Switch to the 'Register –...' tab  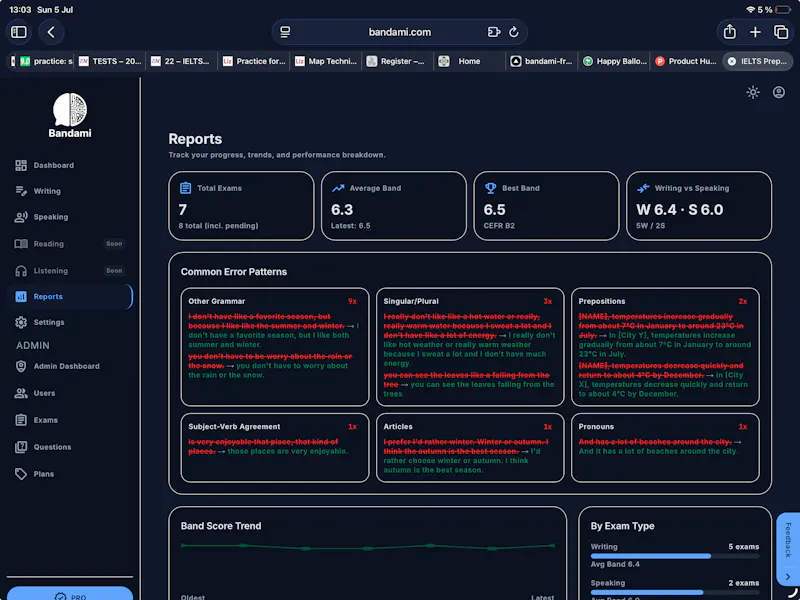click(x=398, y=61)
